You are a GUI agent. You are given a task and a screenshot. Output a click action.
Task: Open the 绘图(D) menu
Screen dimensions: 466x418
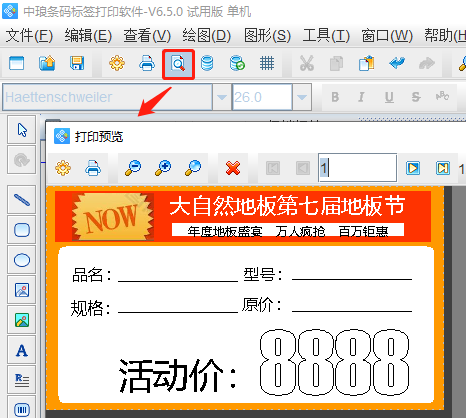[207, 35]
